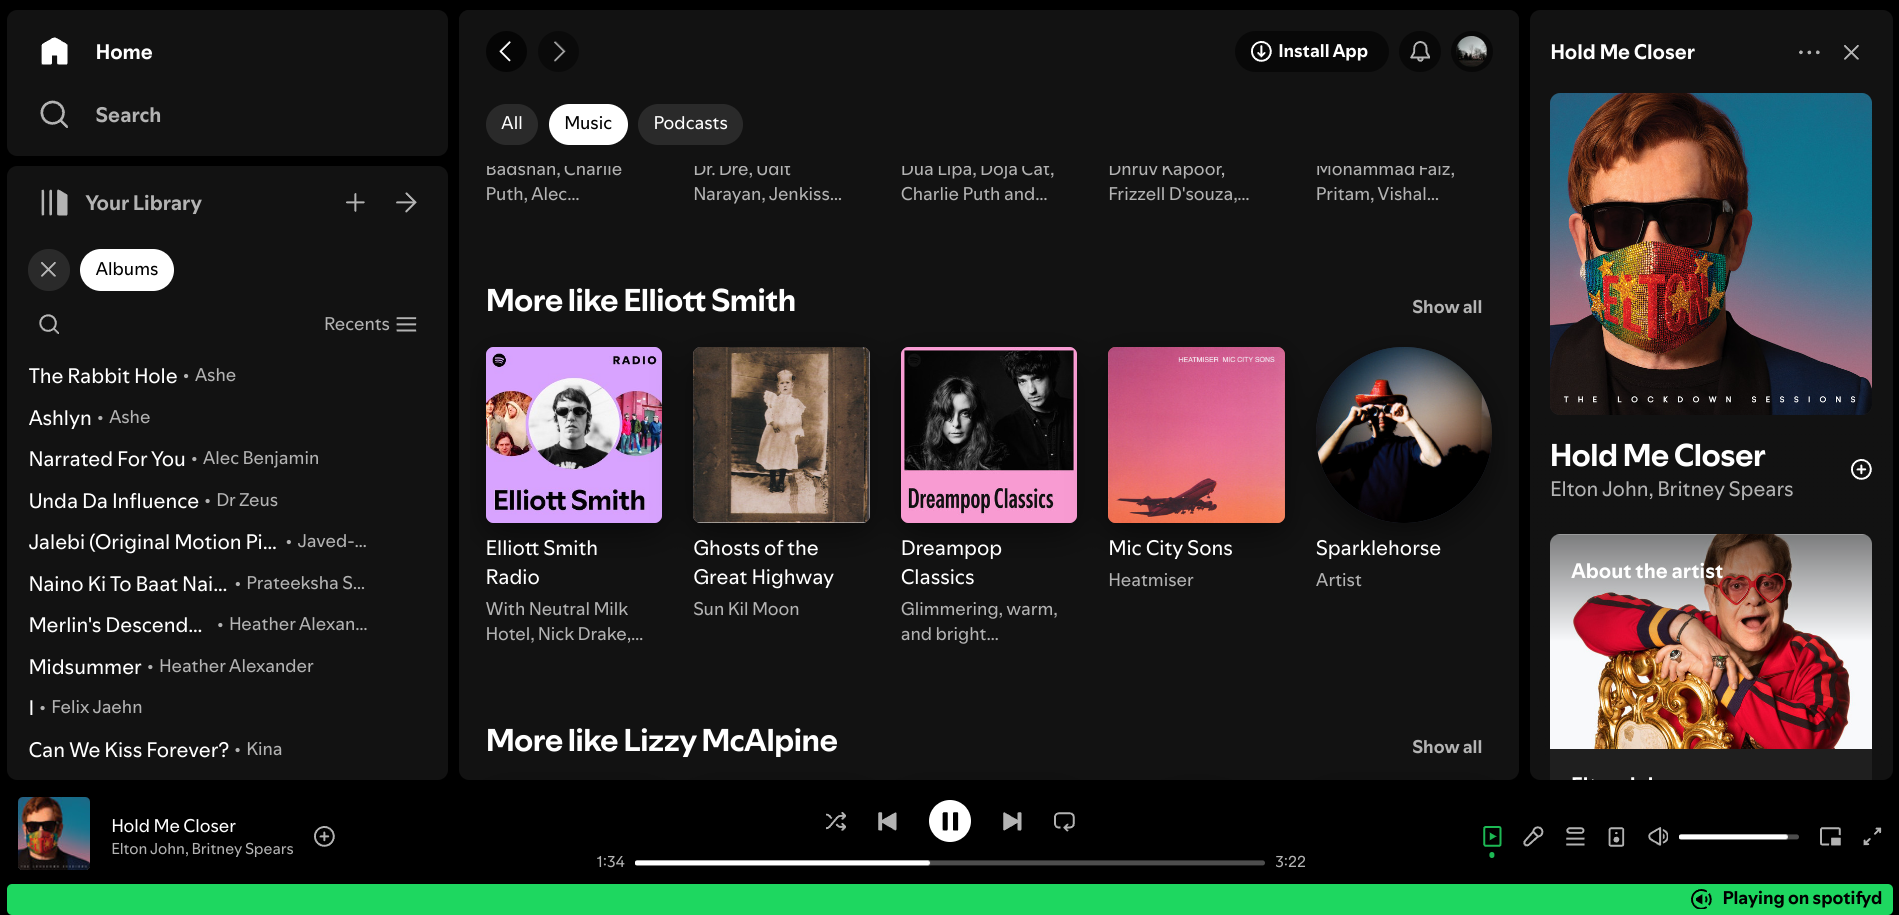Viewport: 1899px width, 915px height.
Task: Toggle shuffle playback
Action: (836, 822)
